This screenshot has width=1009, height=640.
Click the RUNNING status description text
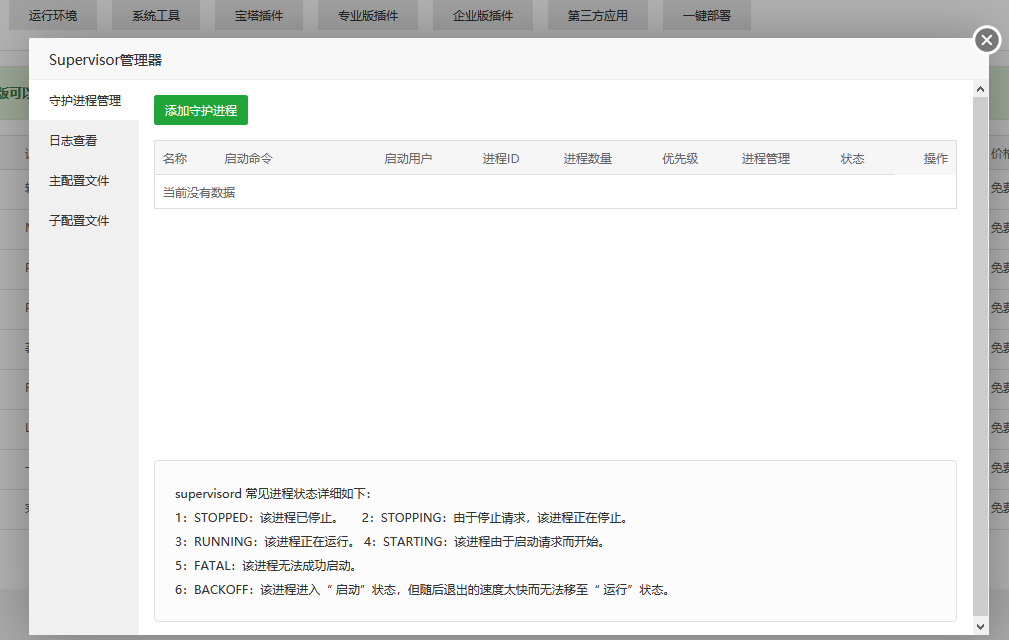266,542
